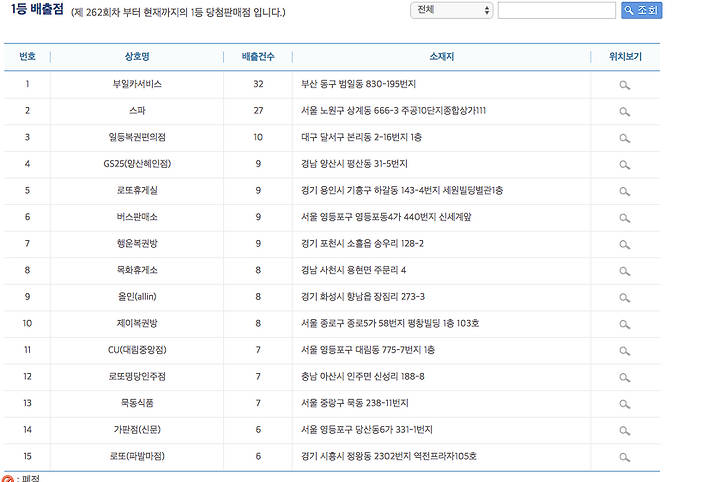This screenshot has height=482, width=720.
Task: Click win count 27 for 스파
Action: [258, 111]
